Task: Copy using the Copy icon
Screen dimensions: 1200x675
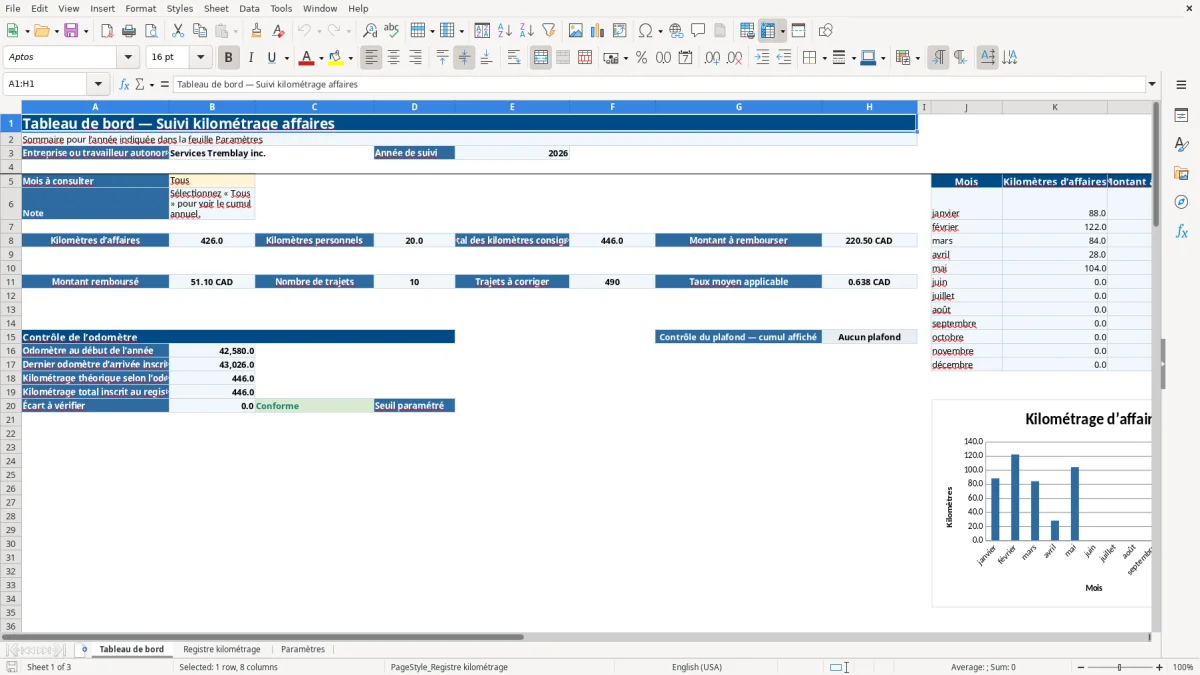Action: (x=199, y=31)
